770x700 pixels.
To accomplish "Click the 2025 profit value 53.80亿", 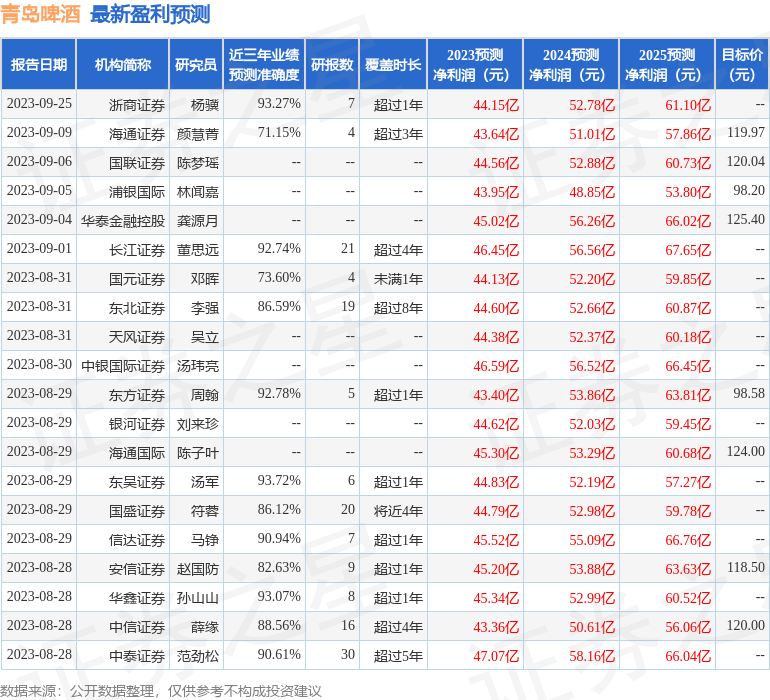I will pos(688,192).
